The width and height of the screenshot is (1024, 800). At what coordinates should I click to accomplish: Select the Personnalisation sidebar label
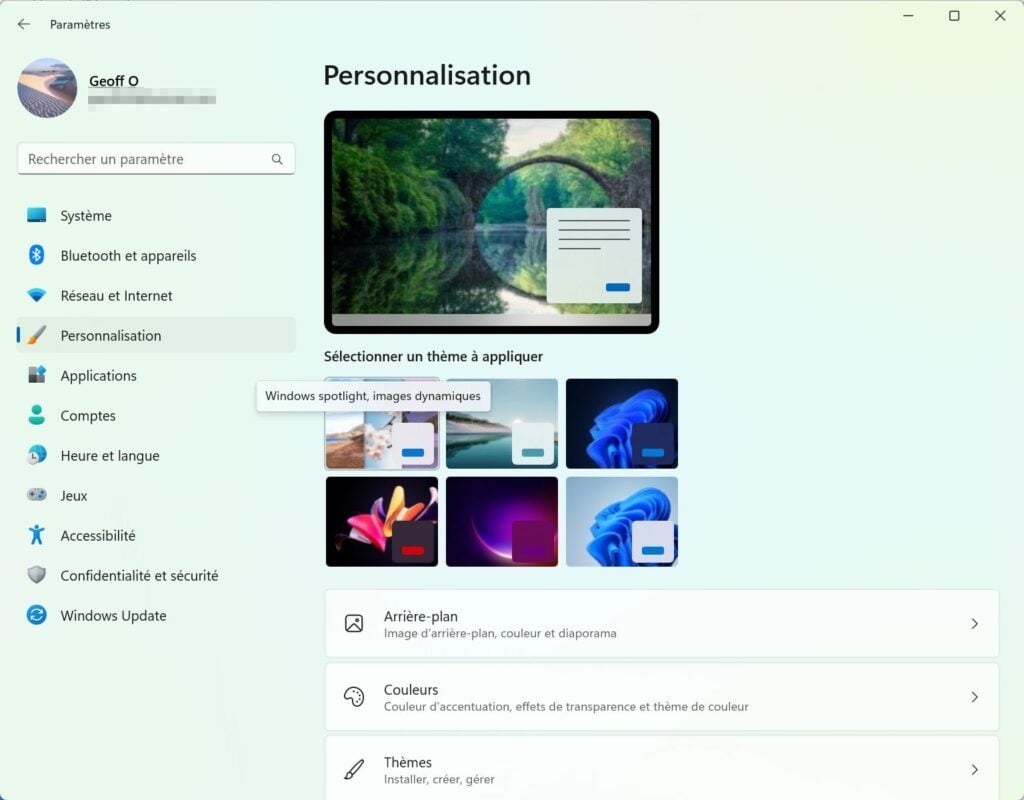click(110, 336)
